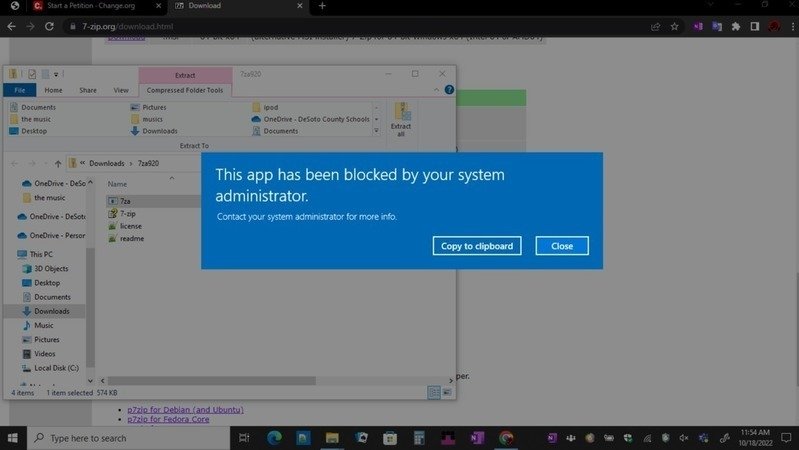This screenshot has height=450, width=799.
Task: Click the horizontal scrollbar in file list
Action: [210, 381]
